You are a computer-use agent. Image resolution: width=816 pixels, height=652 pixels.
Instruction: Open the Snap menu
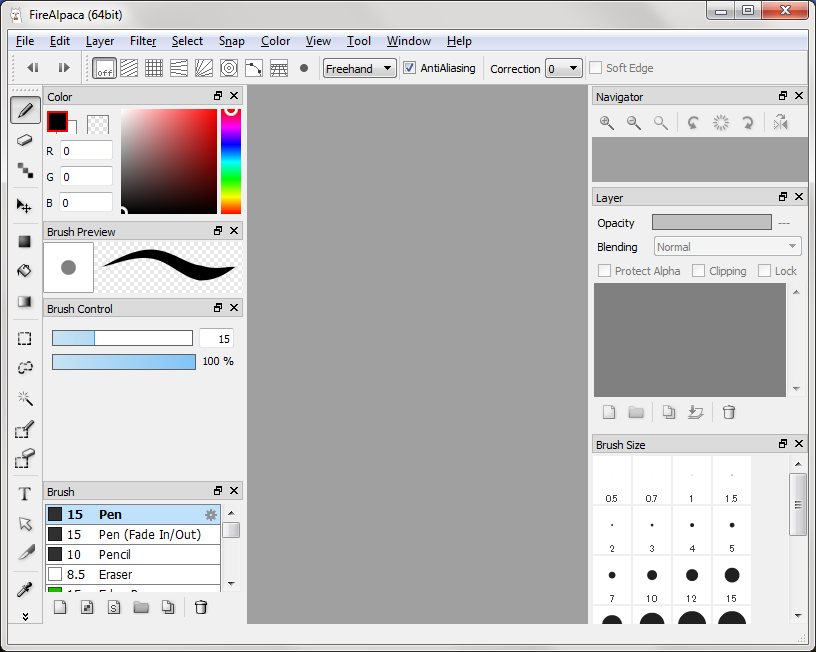click(x=232, y=41)
